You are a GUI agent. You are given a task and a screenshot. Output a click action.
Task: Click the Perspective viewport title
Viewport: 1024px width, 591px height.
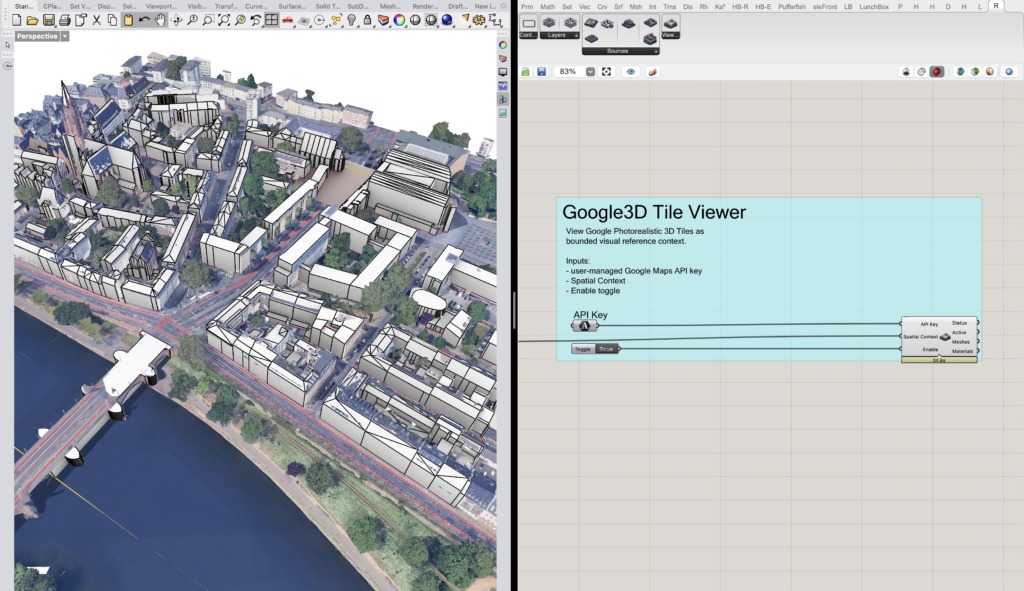pos(37,37)
